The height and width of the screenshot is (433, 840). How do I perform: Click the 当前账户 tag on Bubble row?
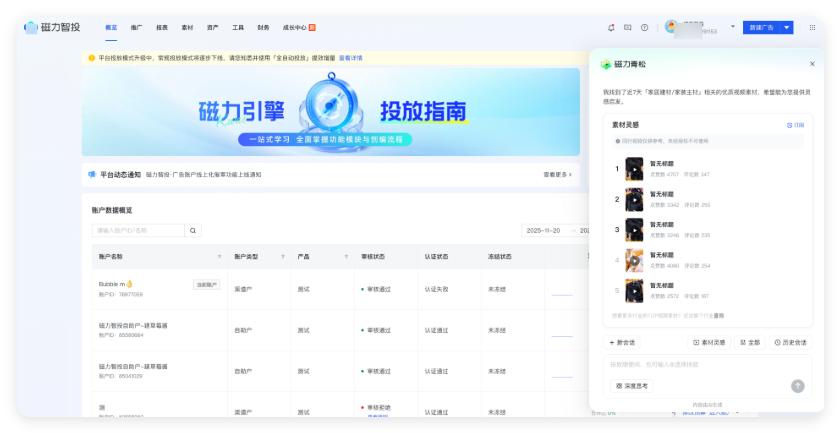pyautogui.click(x=206, y=285)
